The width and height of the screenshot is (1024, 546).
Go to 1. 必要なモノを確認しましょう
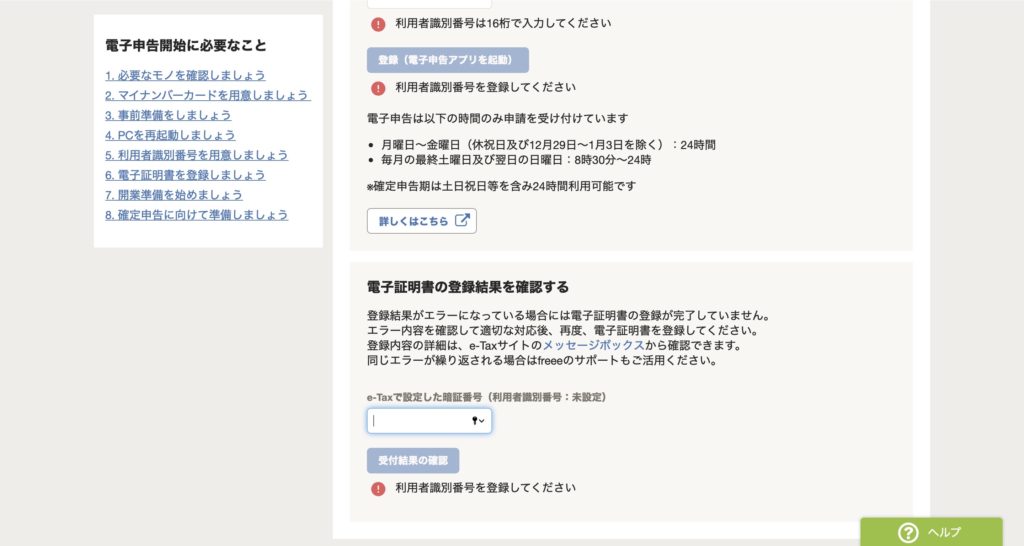pos(185,75)
